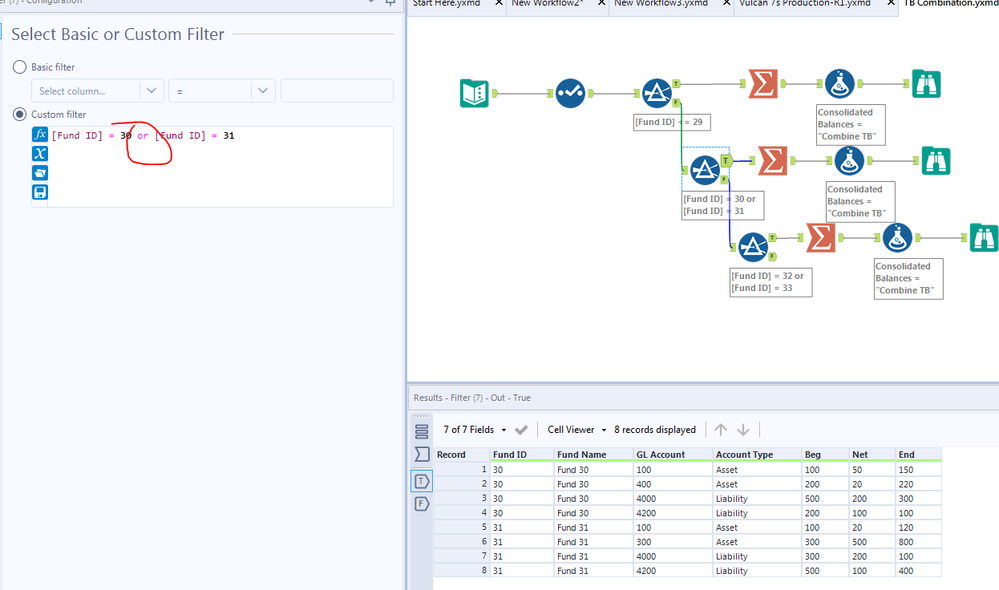999x590 pixels.
Task: Click the Beg column header
Action: tap(826, 454)
